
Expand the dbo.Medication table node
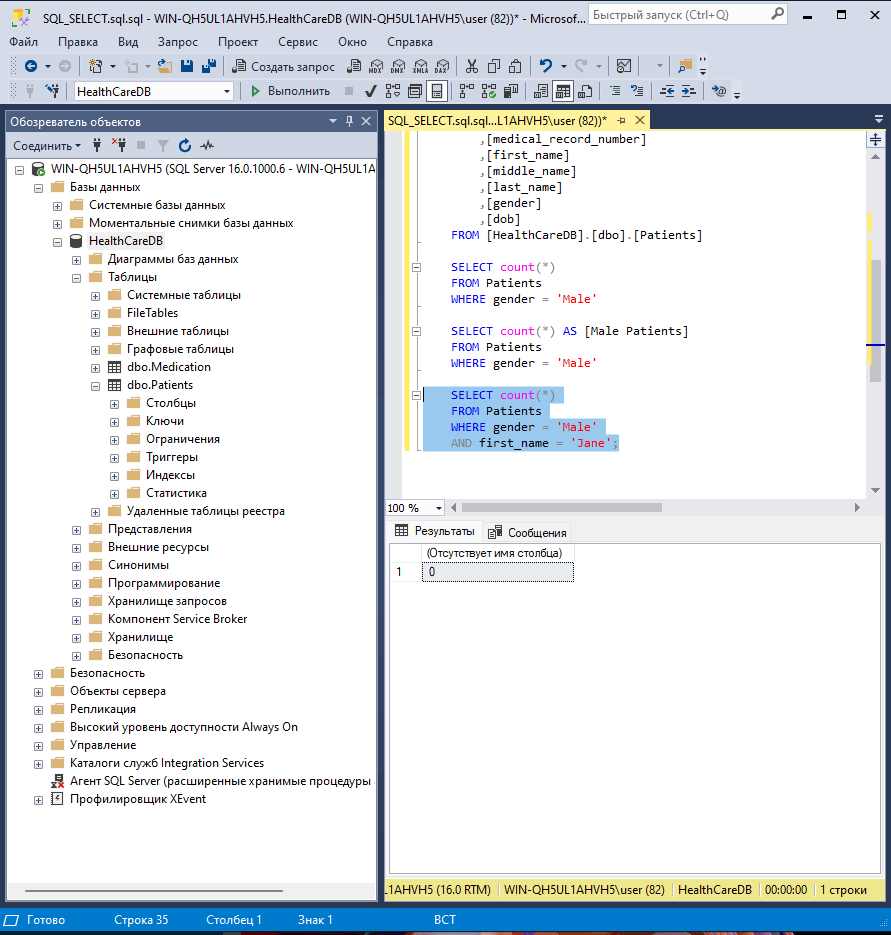tap(95, 368)
